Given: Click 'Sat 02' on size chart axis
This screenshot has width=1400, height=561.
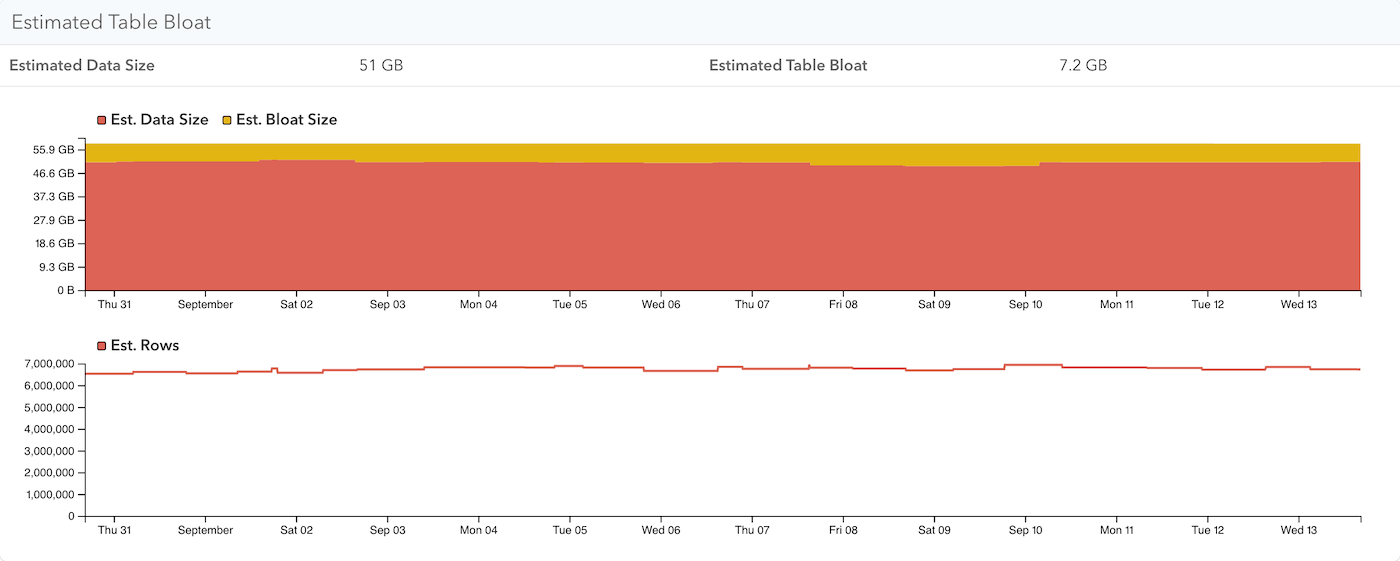Looking at the screenshot, I should (x=296, y=305).
